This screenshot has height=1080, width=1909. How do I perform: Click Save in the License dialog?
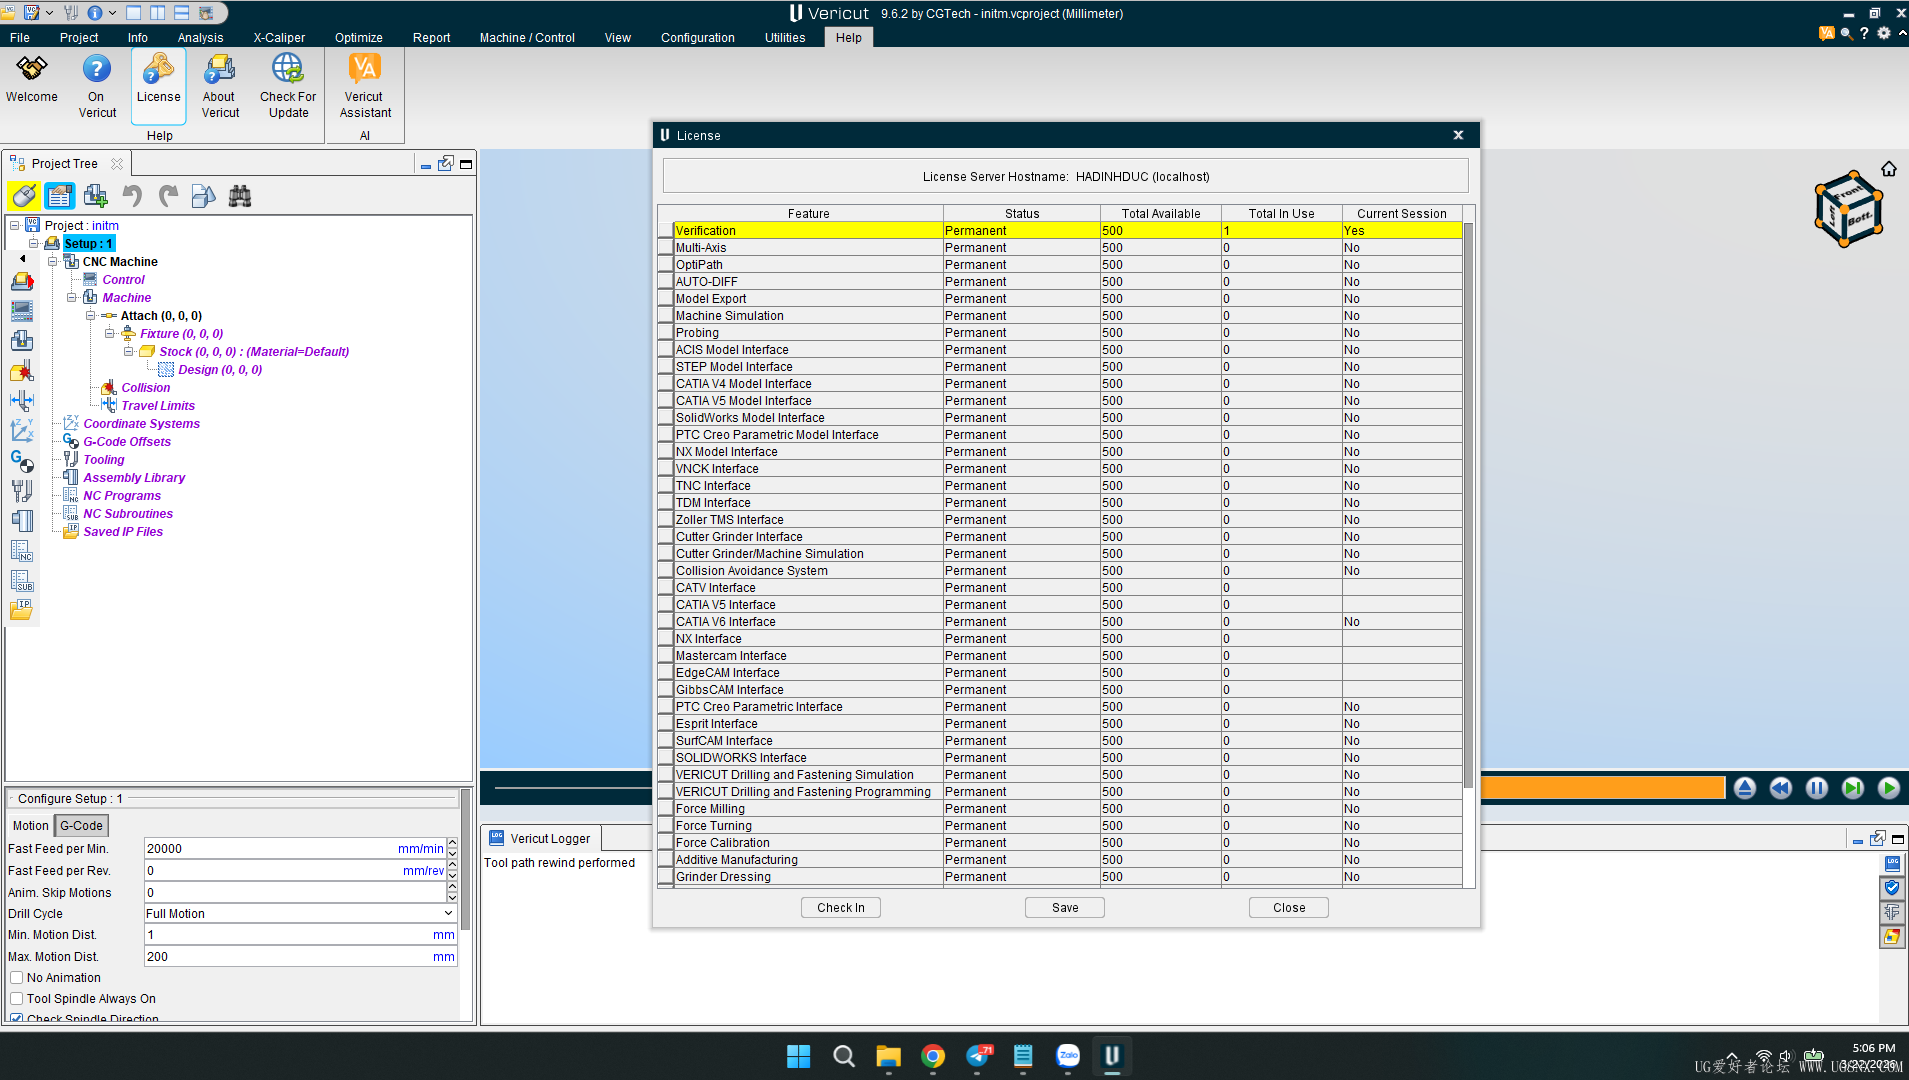pos(1065,908)
